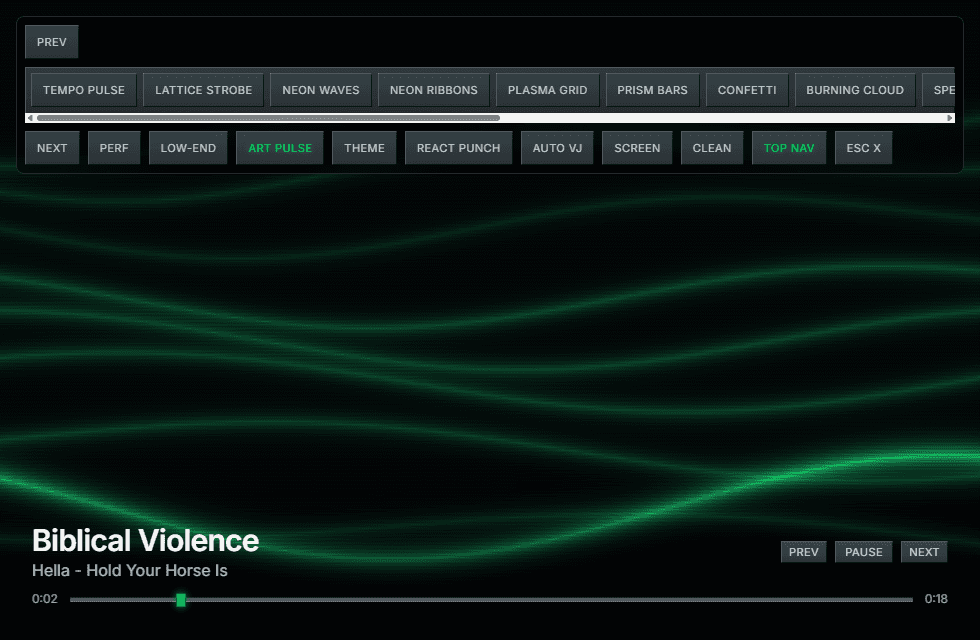Toggle REACT PUNCH effect

point(459,148)
